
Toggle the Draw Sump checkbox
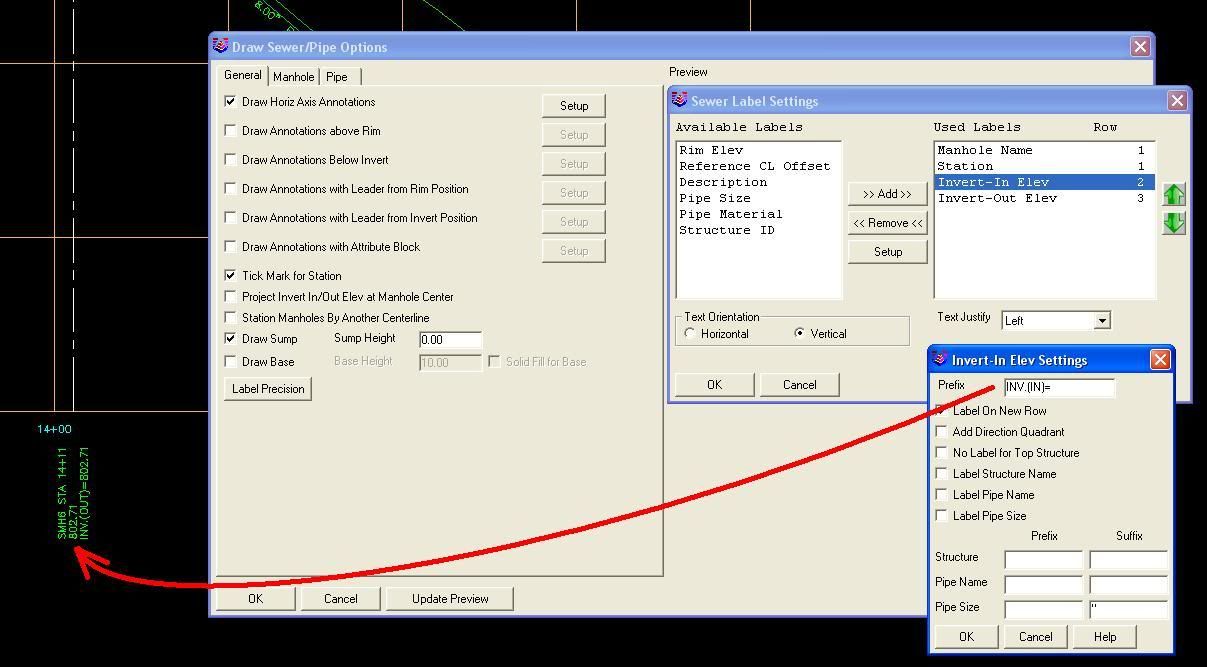[231, 339]
